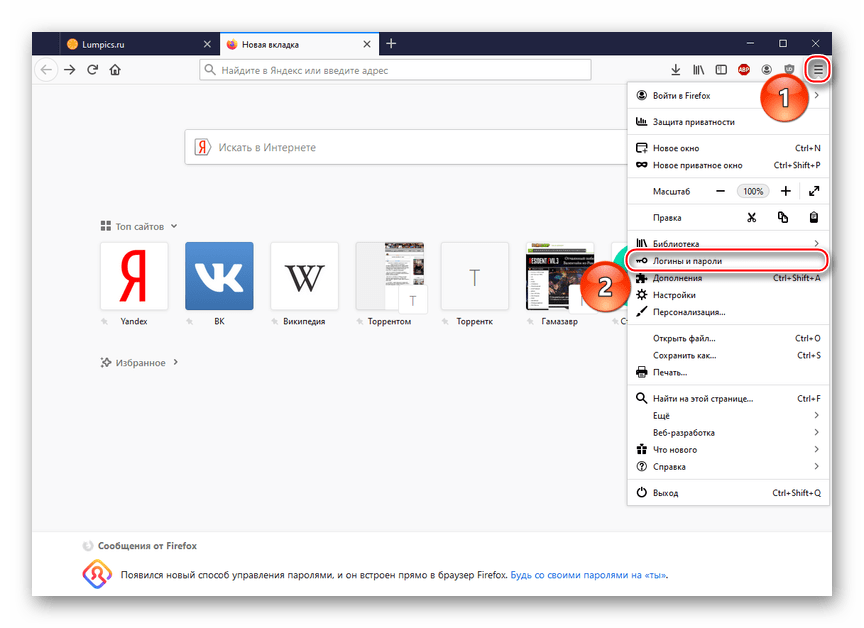Click the Downloads arrow icon in toolbar

[676, 70]
